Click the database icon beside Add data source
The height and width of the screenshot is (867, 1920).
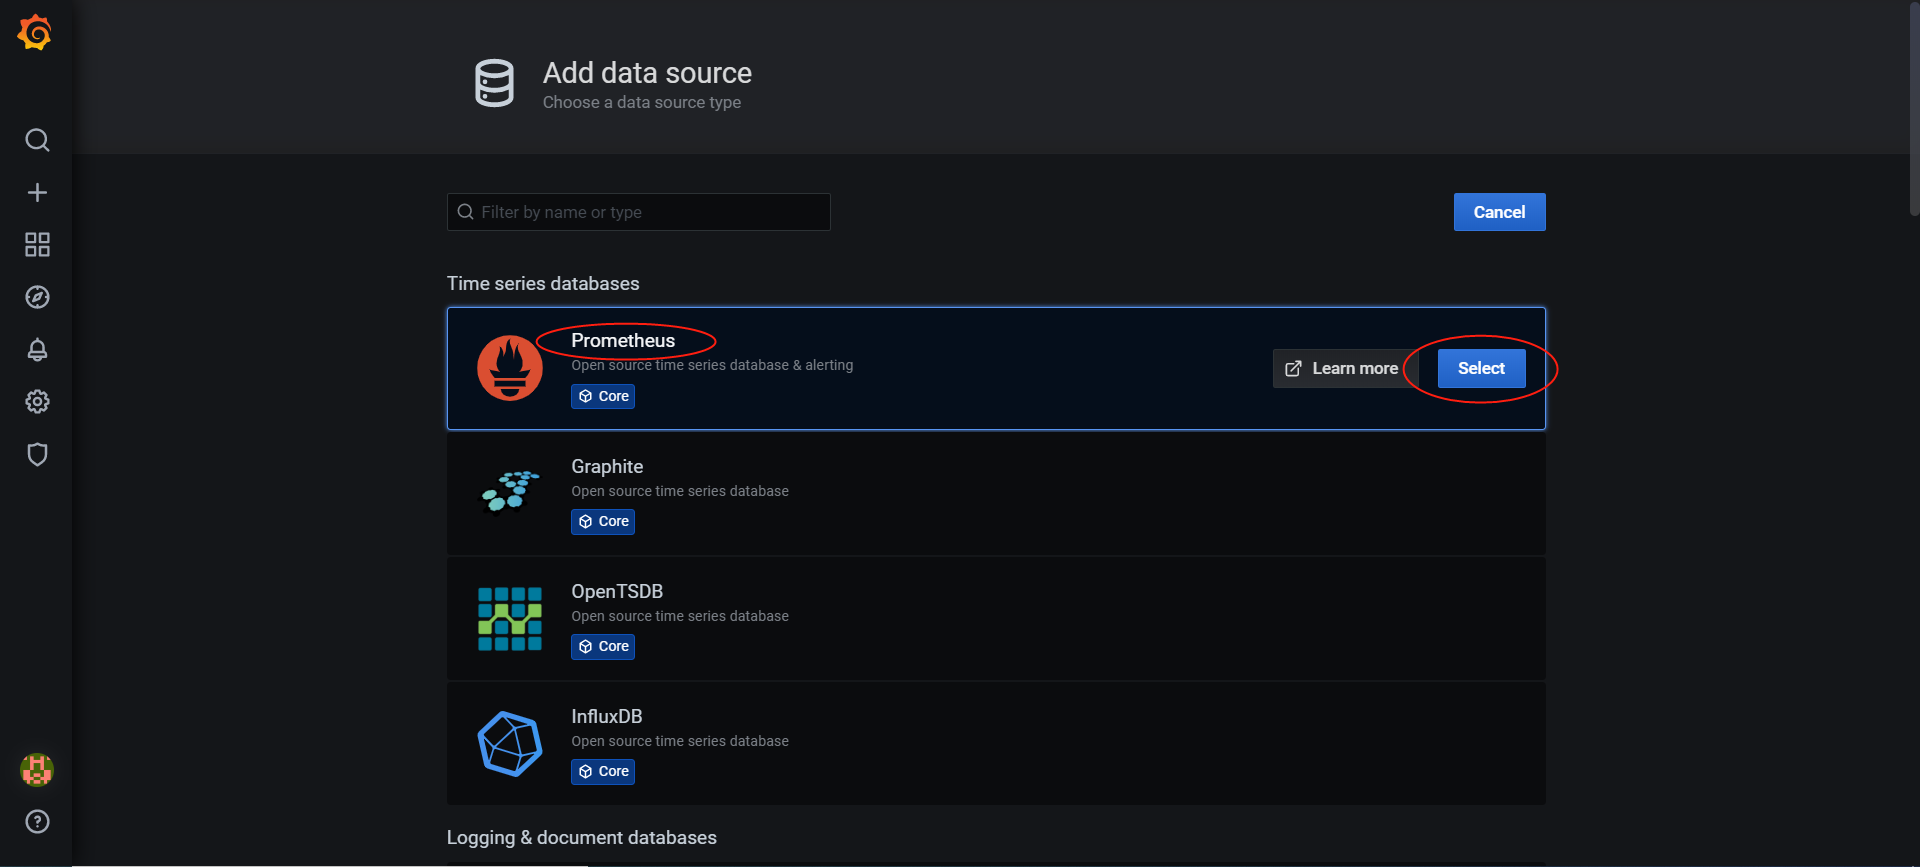click(x=494, y=83)
